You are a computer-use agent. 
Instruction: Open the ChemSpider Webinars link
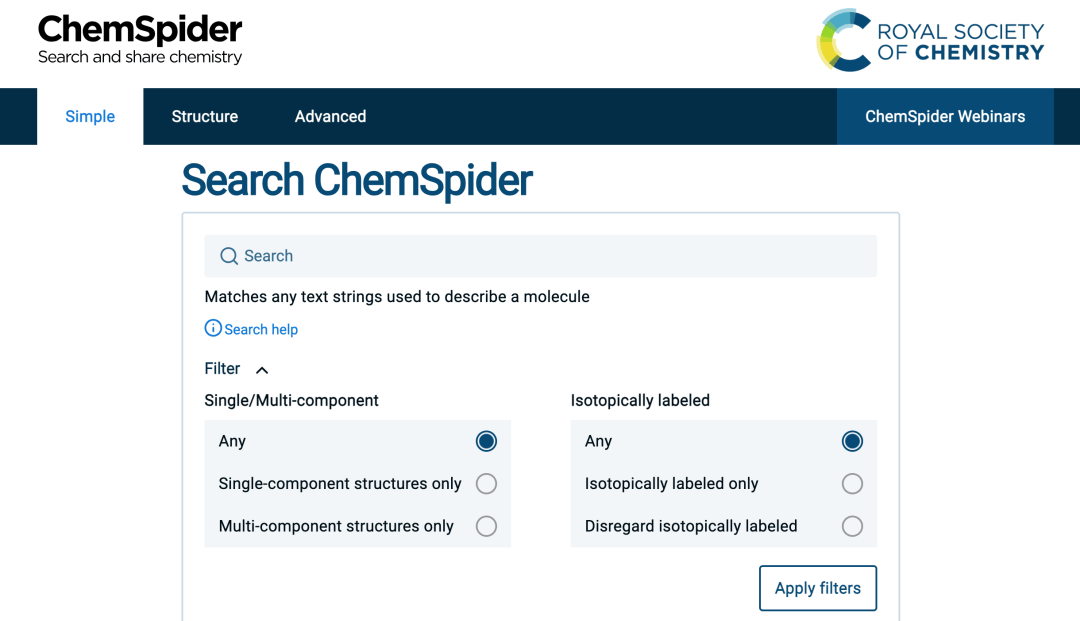[x=945, y=117]
